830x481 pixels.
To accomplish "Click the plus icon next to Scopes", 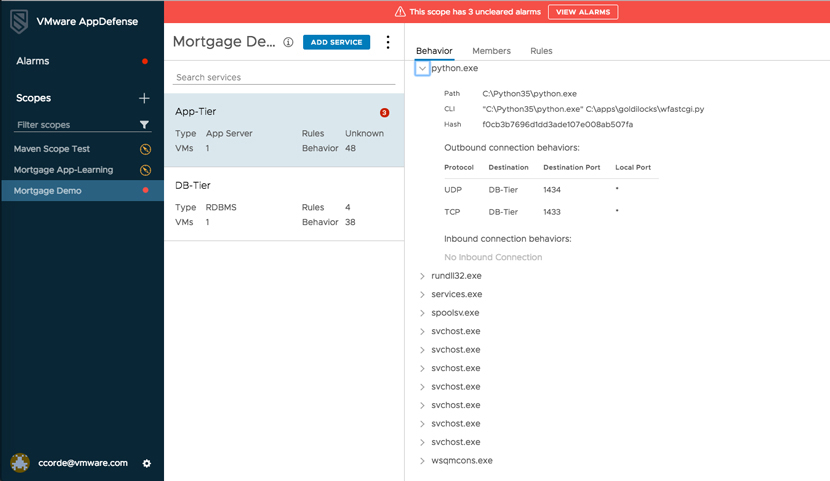I will click(144, 98).
